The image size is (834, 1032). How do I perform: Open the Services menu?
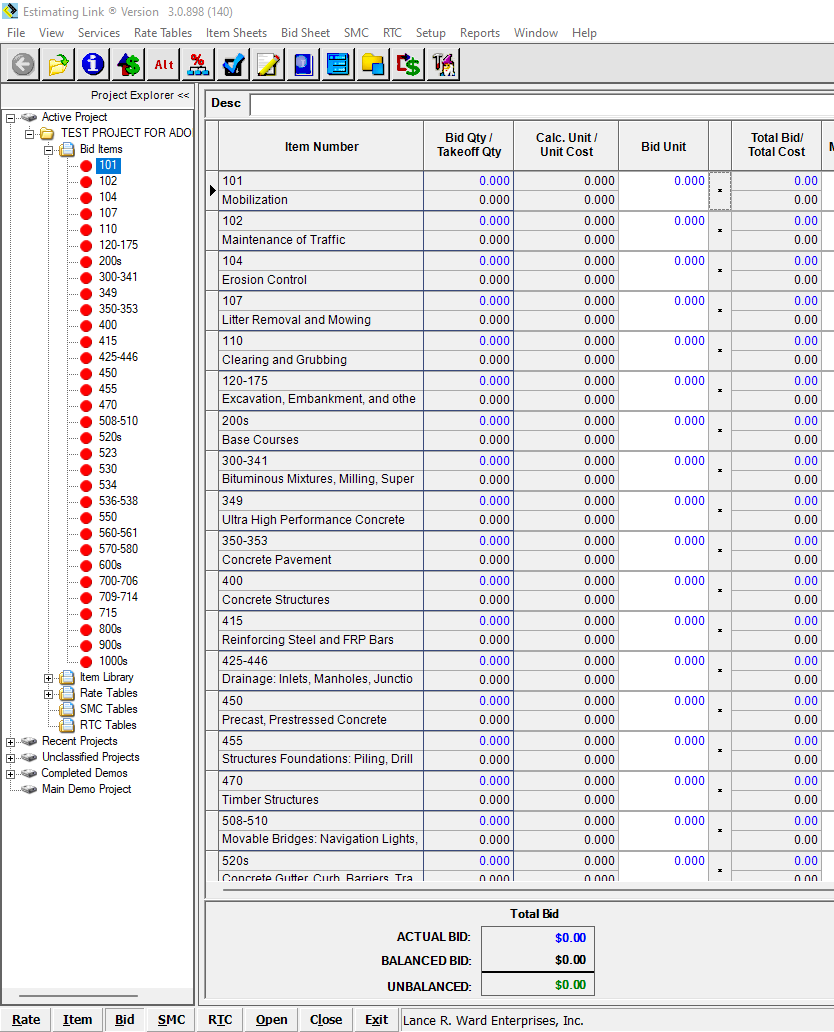[x=99, y=33]
